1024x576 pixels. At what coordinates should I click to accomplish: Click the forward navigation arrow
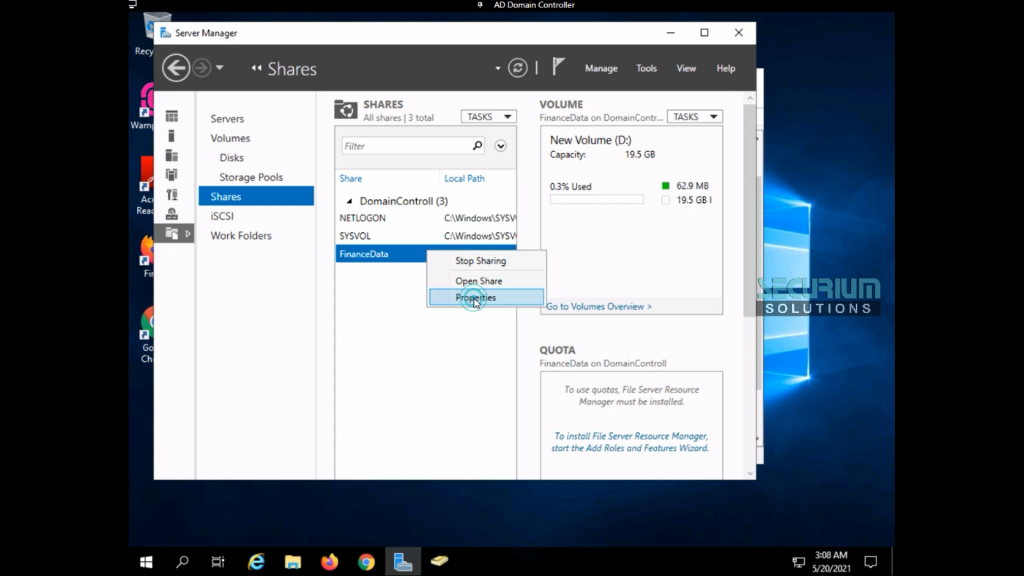(202, 68)
